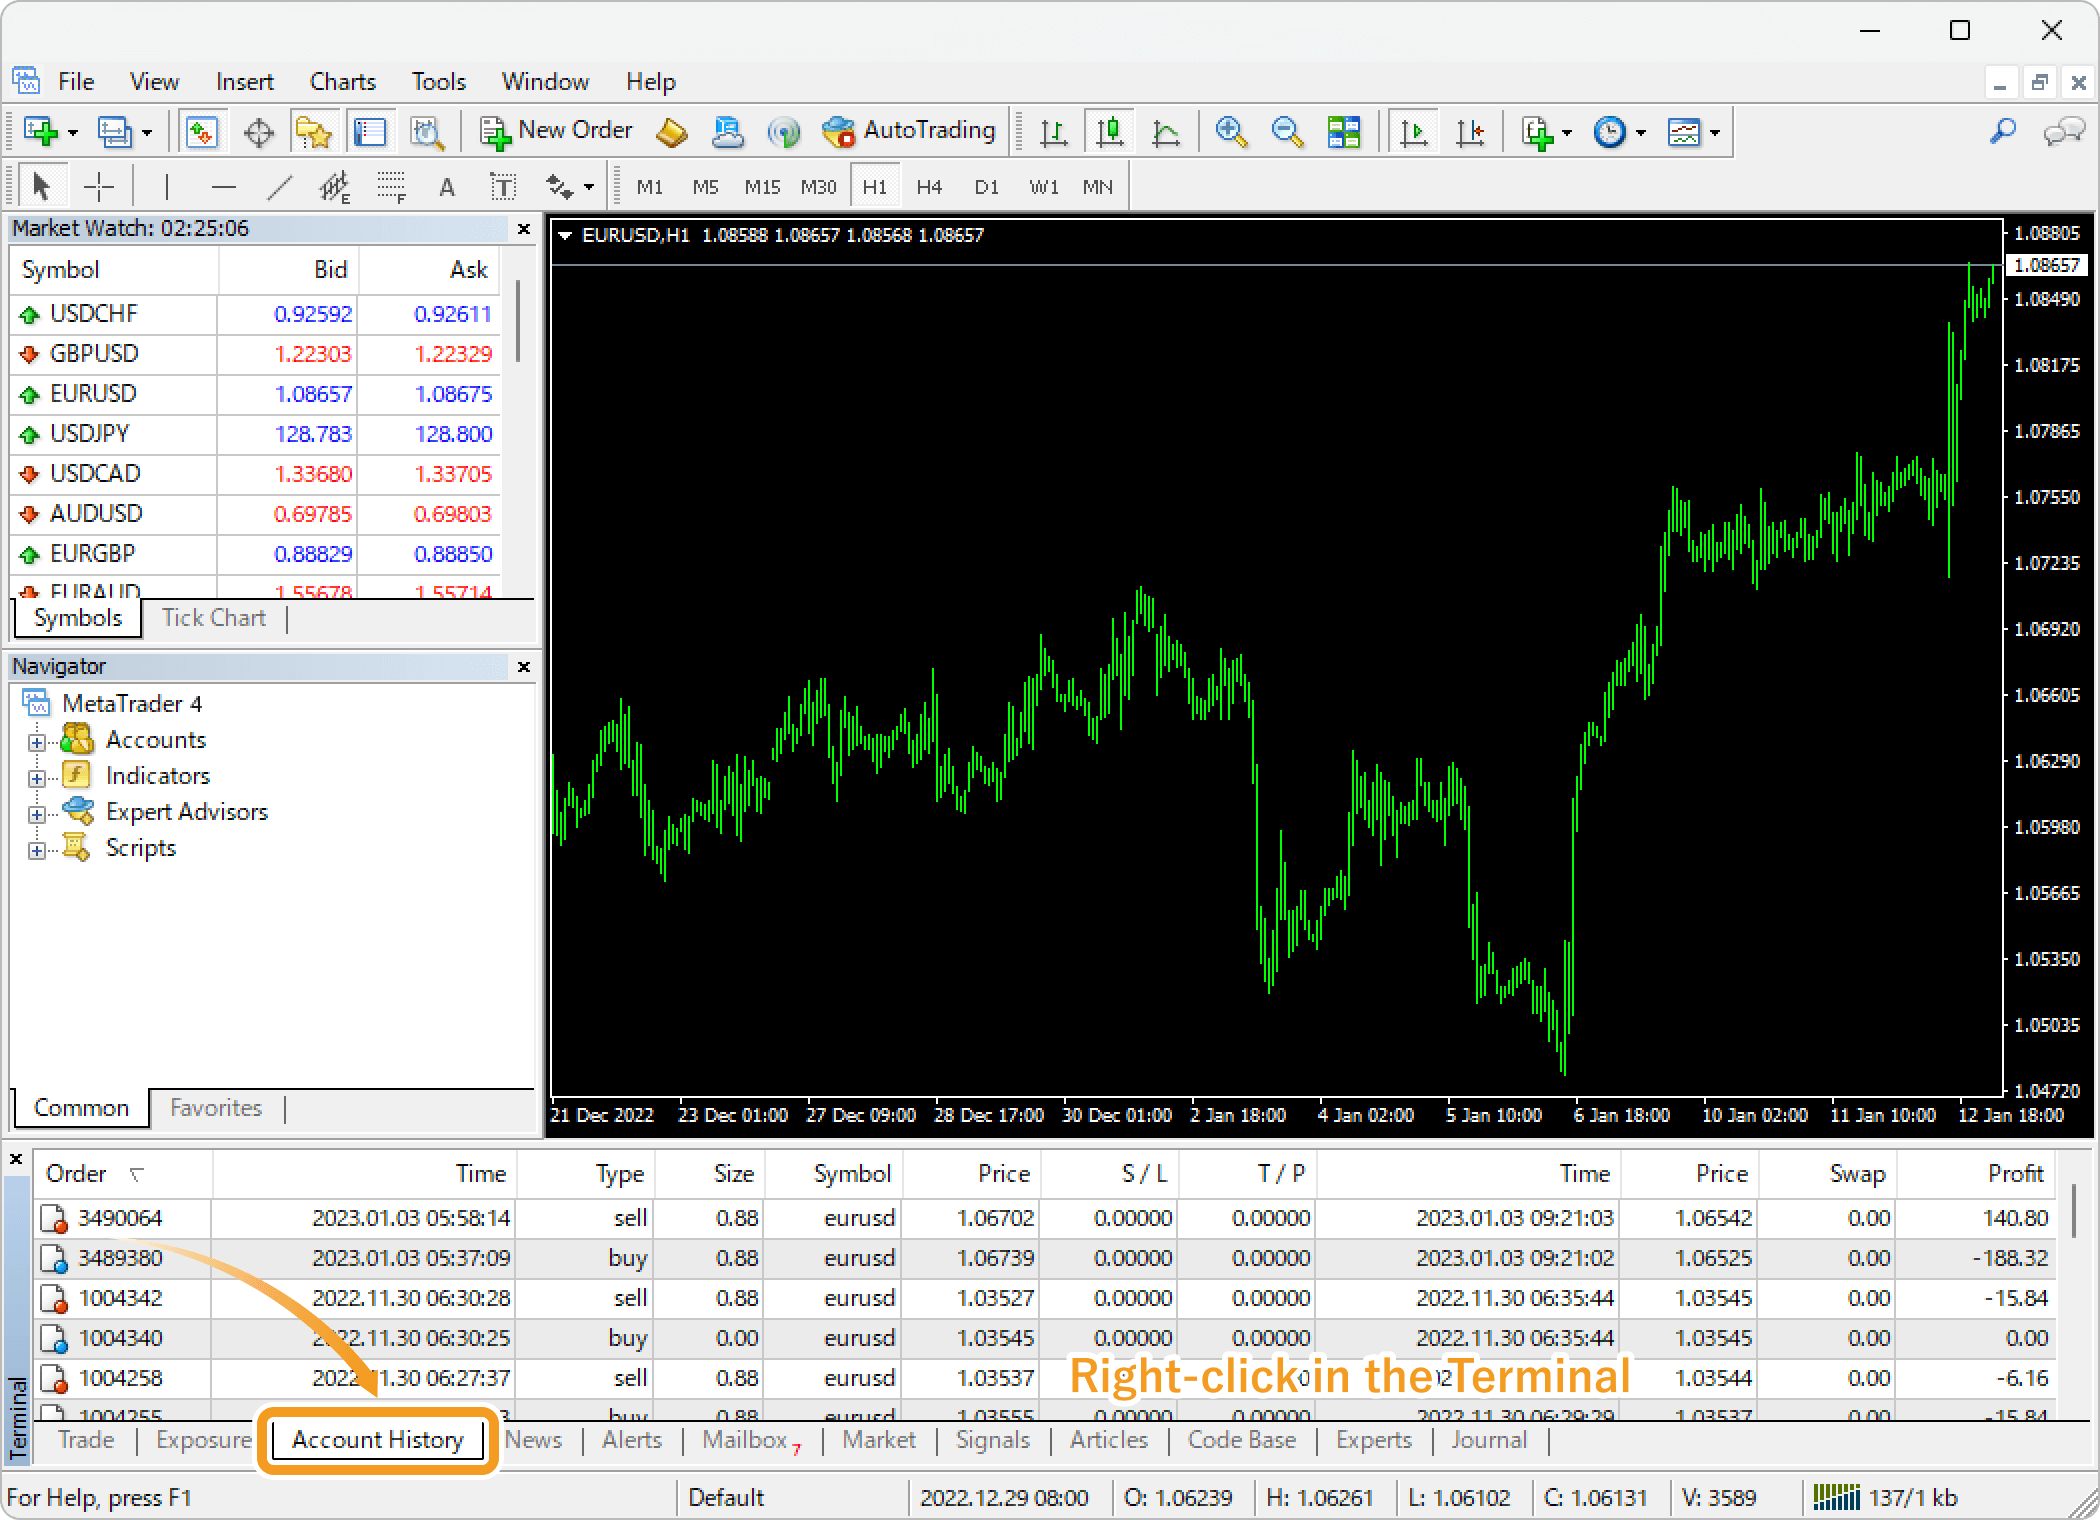Viewport: 2100px width, 1520px height.
Task: Switch to the Favorites tab in Navigator
Action: pyautogui.click(x=216, y=1108)
